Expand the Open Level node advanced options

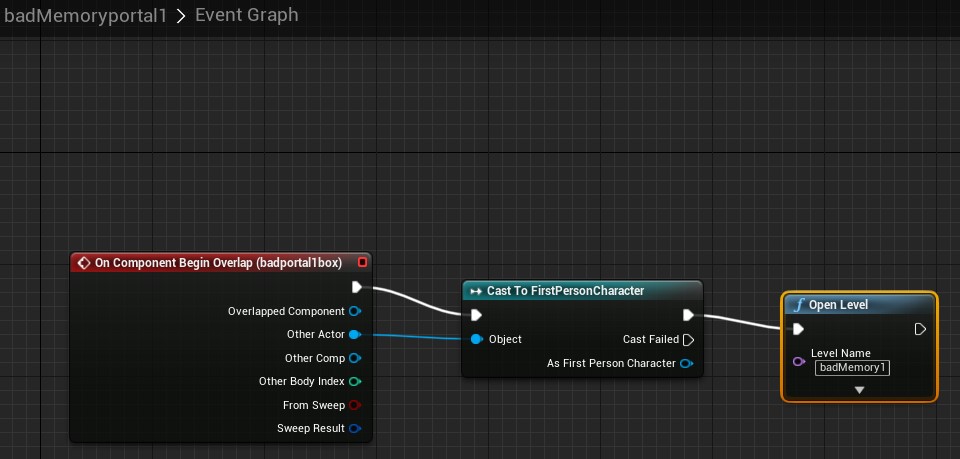click(859, 390)
